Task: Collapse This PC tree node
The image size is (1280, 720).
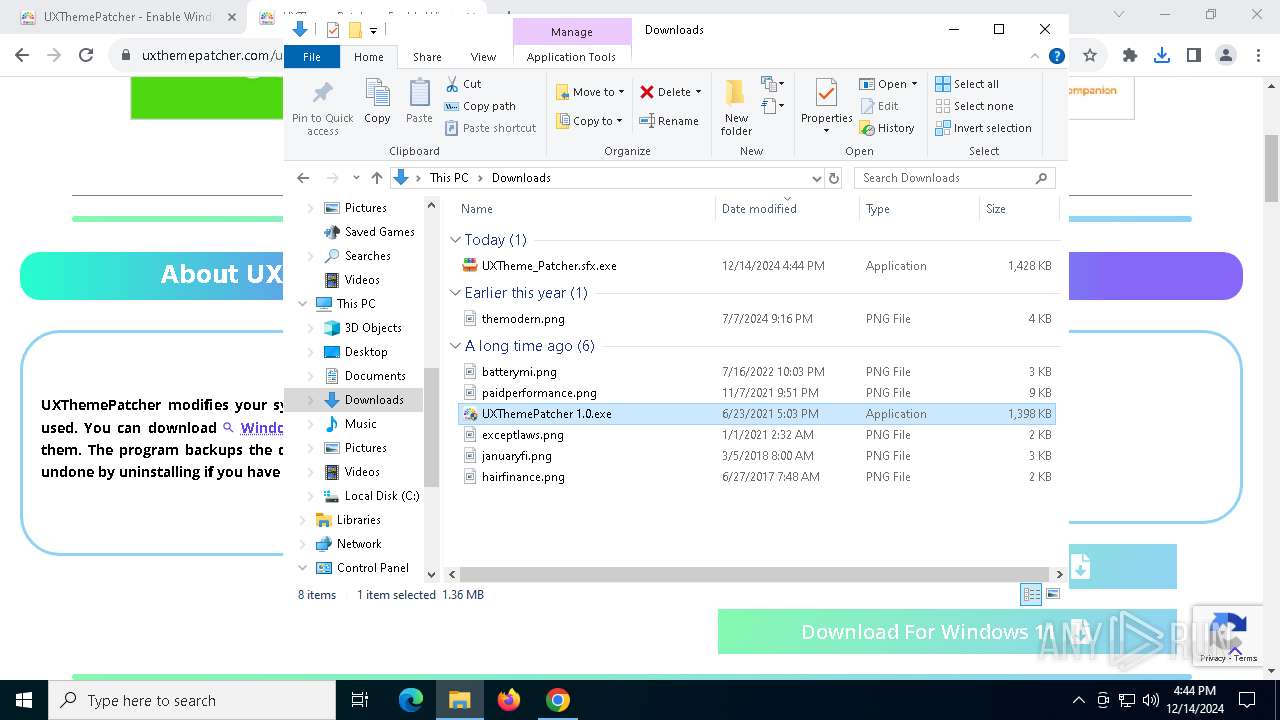Action: pos(303,304)
